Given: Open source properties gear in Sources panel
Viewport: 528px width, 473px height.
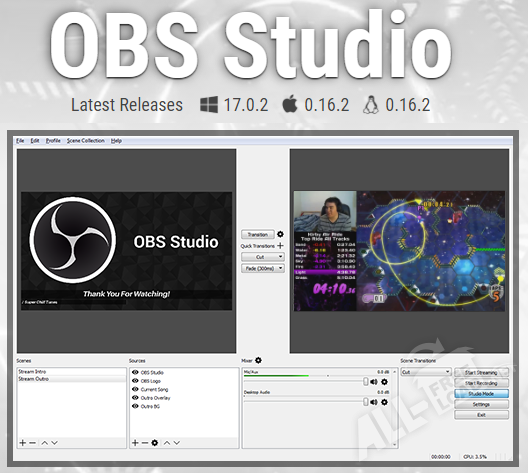Looking at the screenshot, I should tap(155, 443).
